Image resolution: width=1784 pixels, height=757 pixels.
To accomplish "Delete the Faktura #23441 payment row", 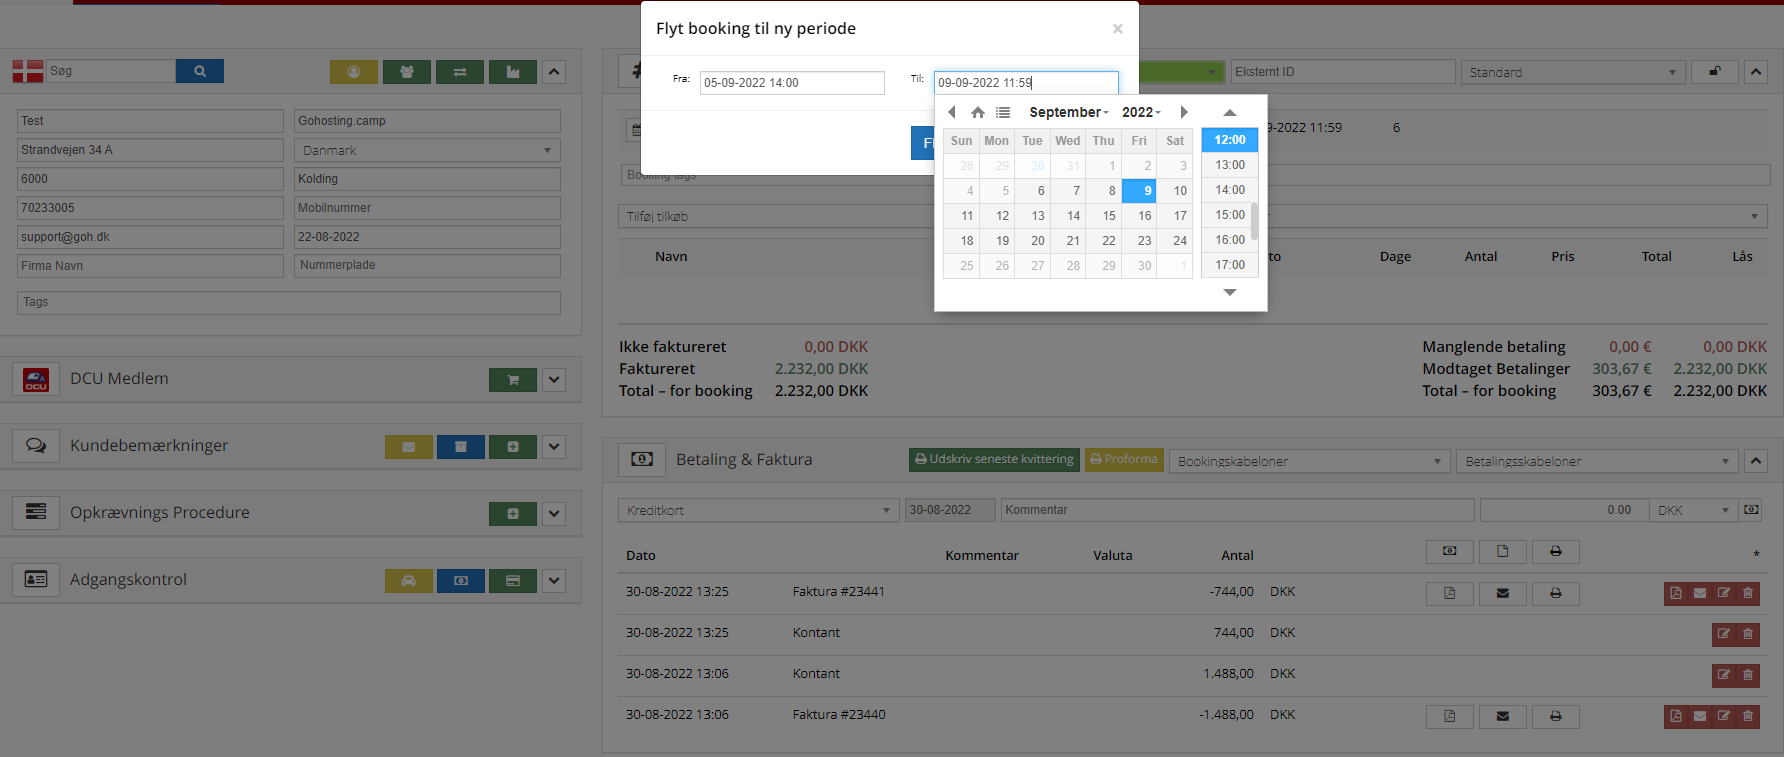I will tap(1748, 593).
